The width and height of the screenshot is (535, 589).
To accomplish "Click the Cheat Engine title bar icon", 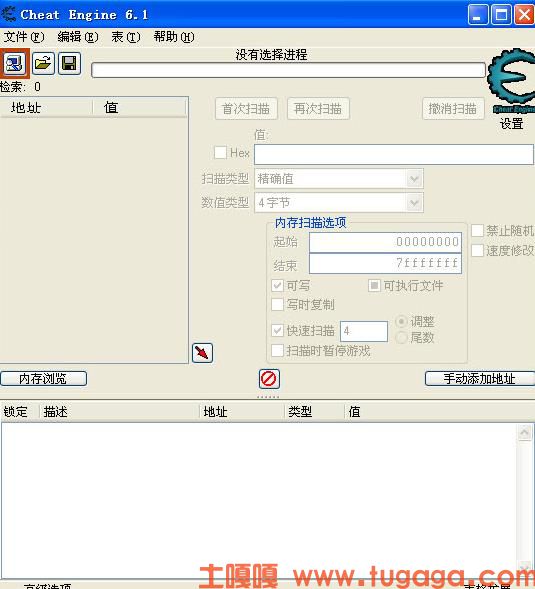I will [x=8, y=14].
